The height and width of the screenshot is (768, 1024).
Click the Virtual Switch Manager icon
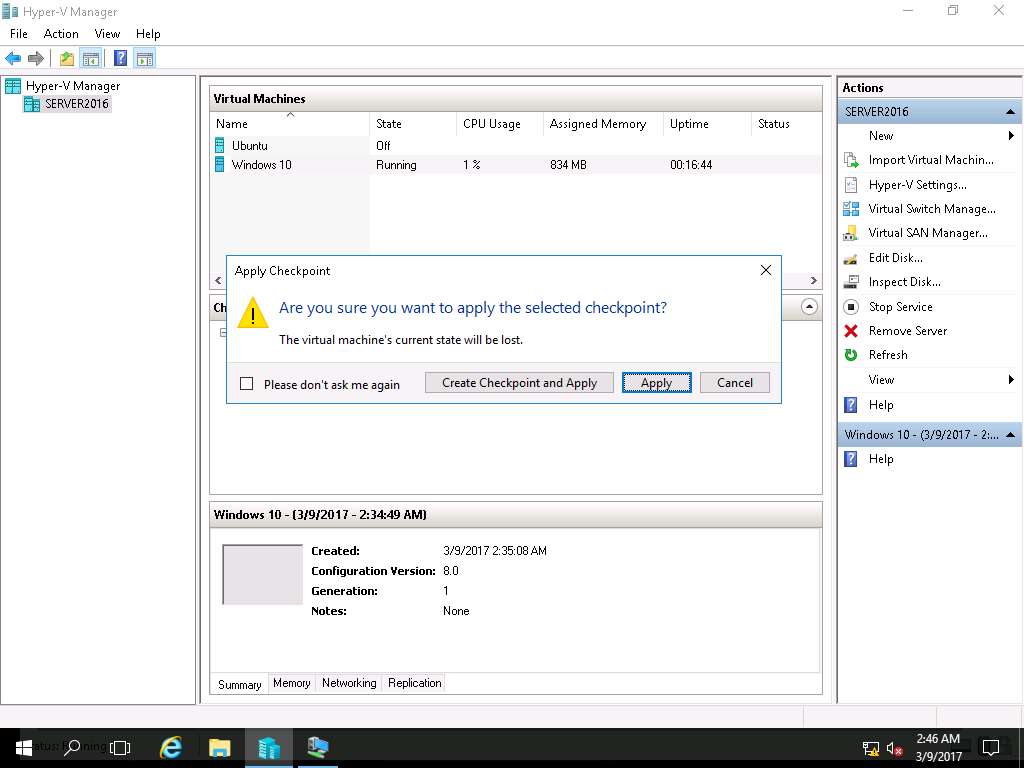tap(851, 209)
